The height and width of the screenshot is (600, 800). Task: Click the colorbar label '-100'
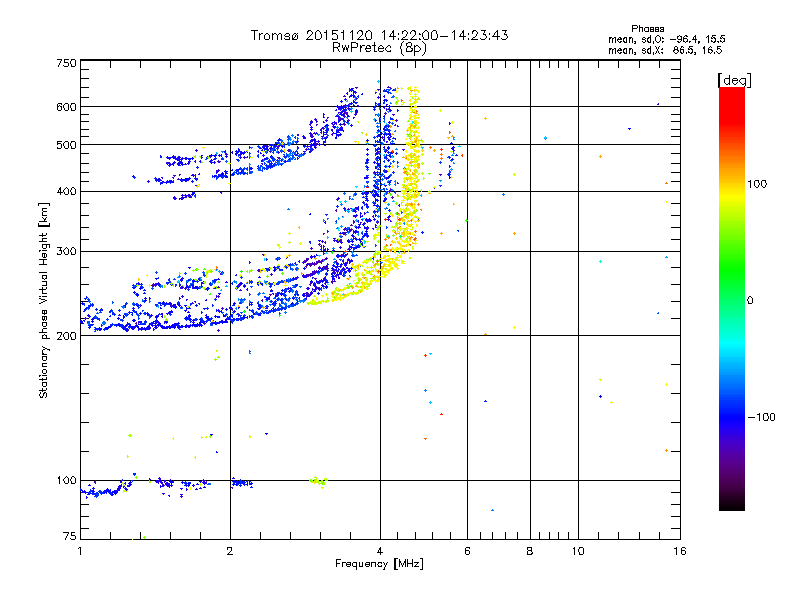(x=761, y=417)
